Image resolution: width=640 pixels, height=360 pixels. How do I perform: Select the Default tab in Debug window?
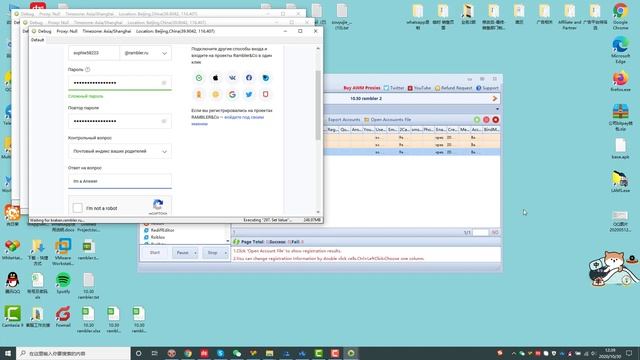(38, 40)
